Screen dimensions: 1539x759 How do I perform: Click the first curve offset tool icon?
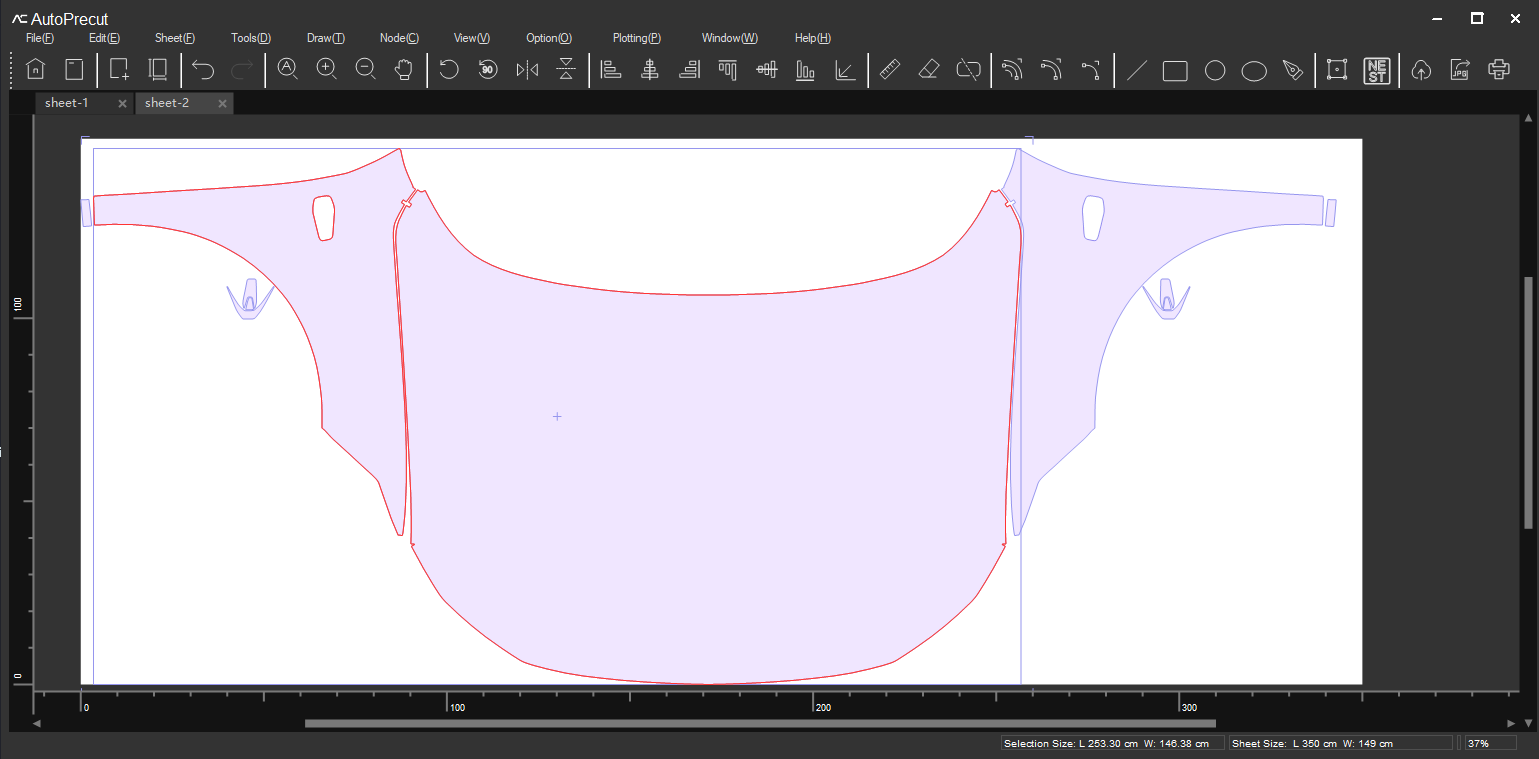point(1013,69)
